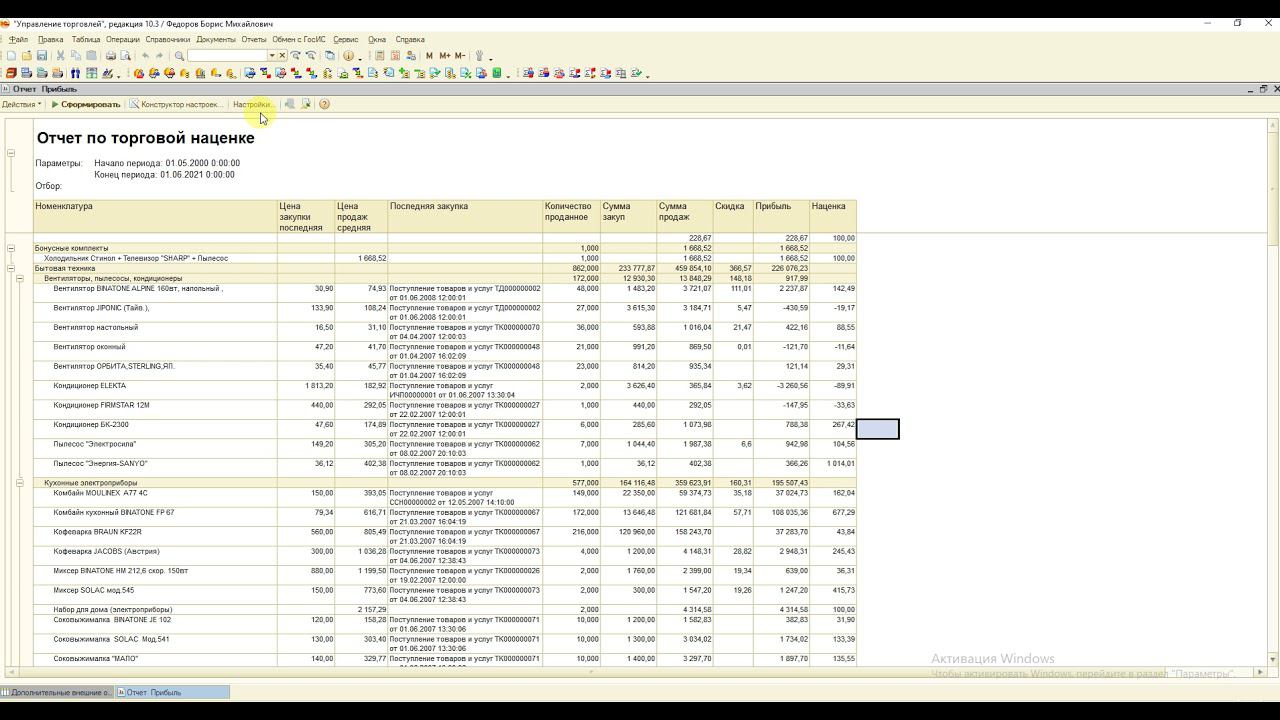Open help with the question mark icon
1280x720 pixels.
[x=324, y=104]
